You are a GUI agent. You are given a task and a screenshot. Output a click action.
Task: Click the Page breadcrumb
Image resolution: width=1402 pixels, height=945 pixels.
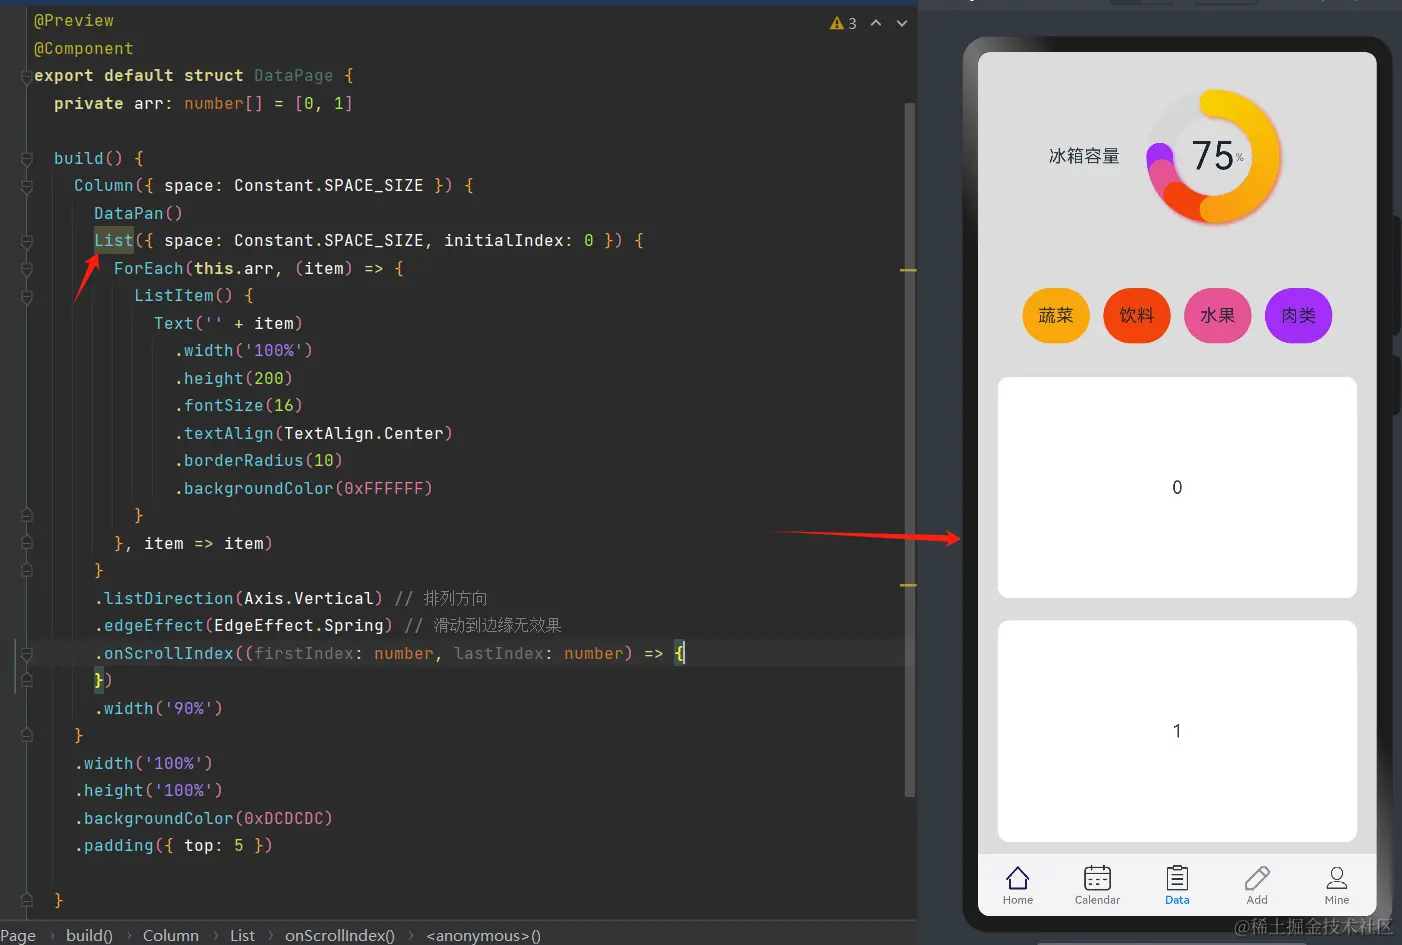point(18,935)
